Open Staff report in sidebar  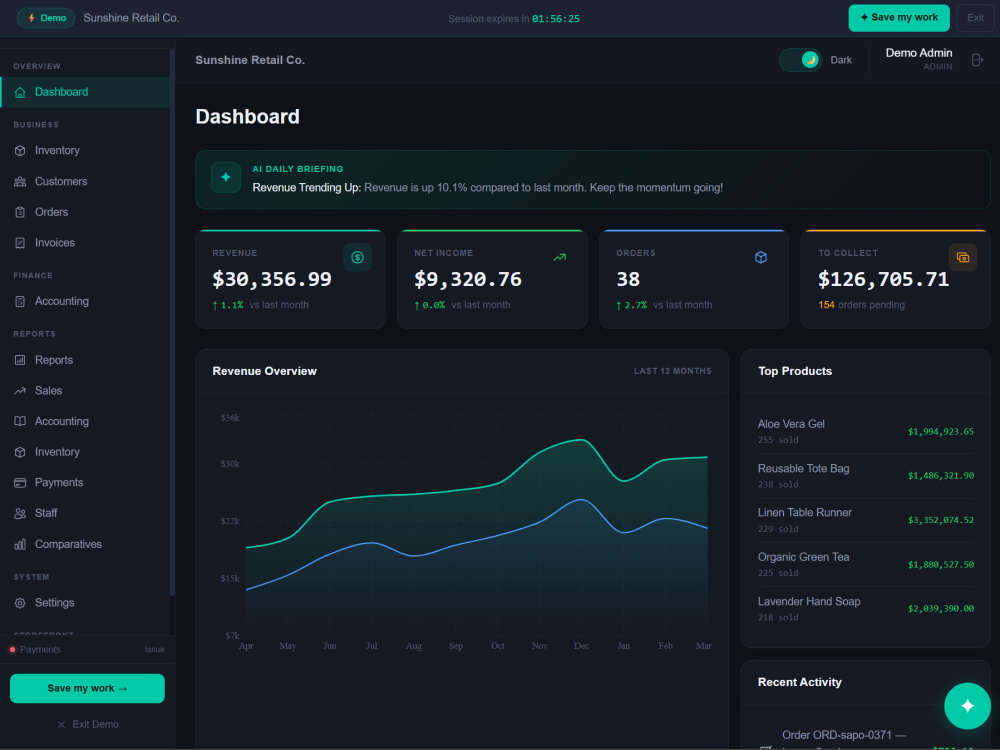pyautogui.click(x=85, y=513)
